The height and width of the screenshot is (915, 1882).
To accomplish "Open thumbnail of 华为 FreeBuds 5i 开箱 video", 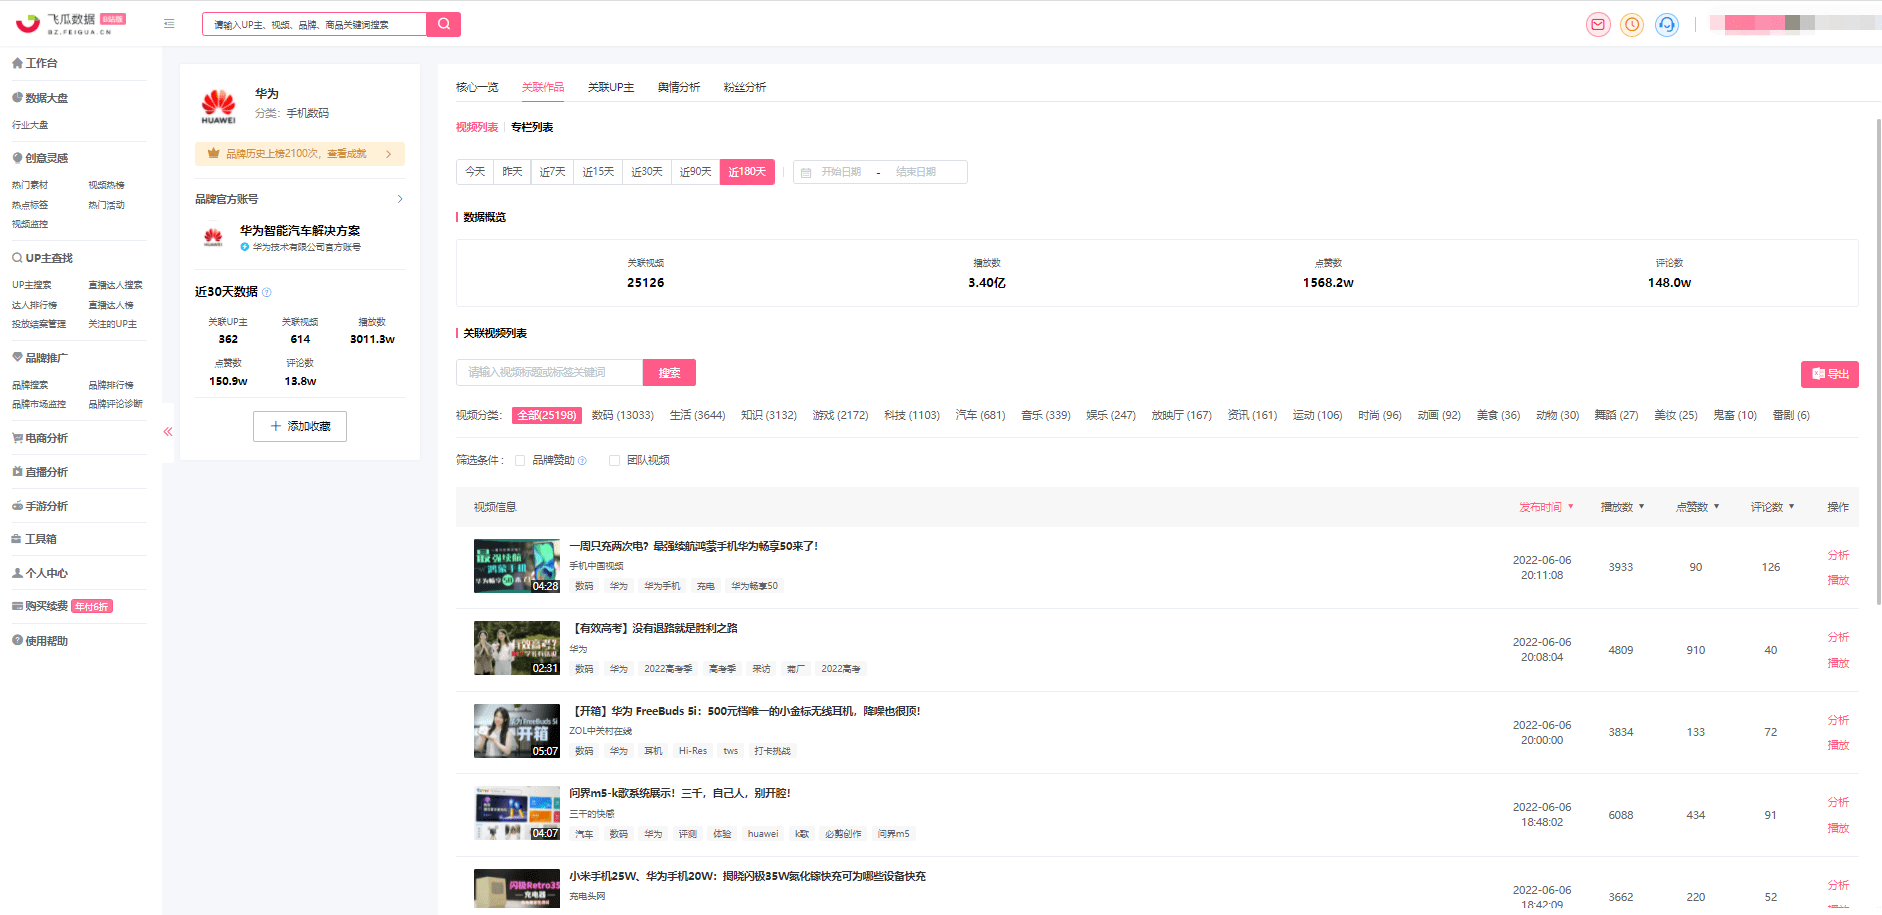I will (516, 731).
